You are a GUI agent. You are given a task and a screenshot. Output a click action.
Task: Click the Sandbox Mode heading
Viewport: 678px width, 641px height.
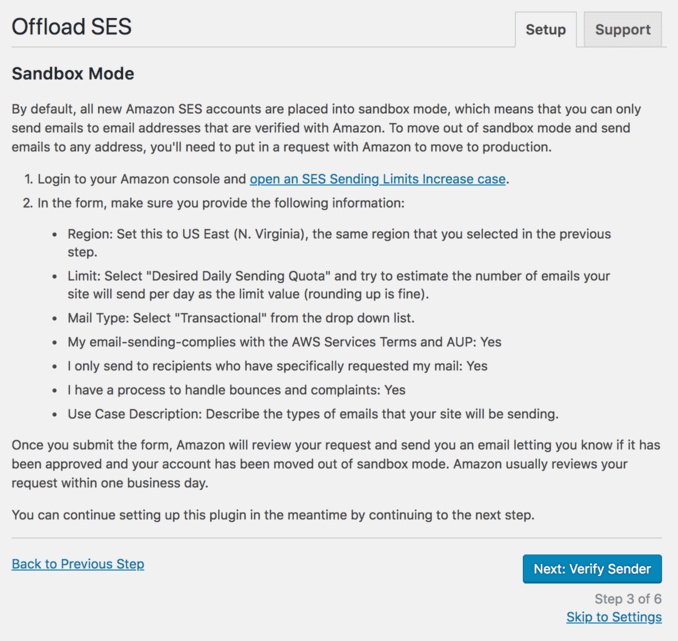73,74
